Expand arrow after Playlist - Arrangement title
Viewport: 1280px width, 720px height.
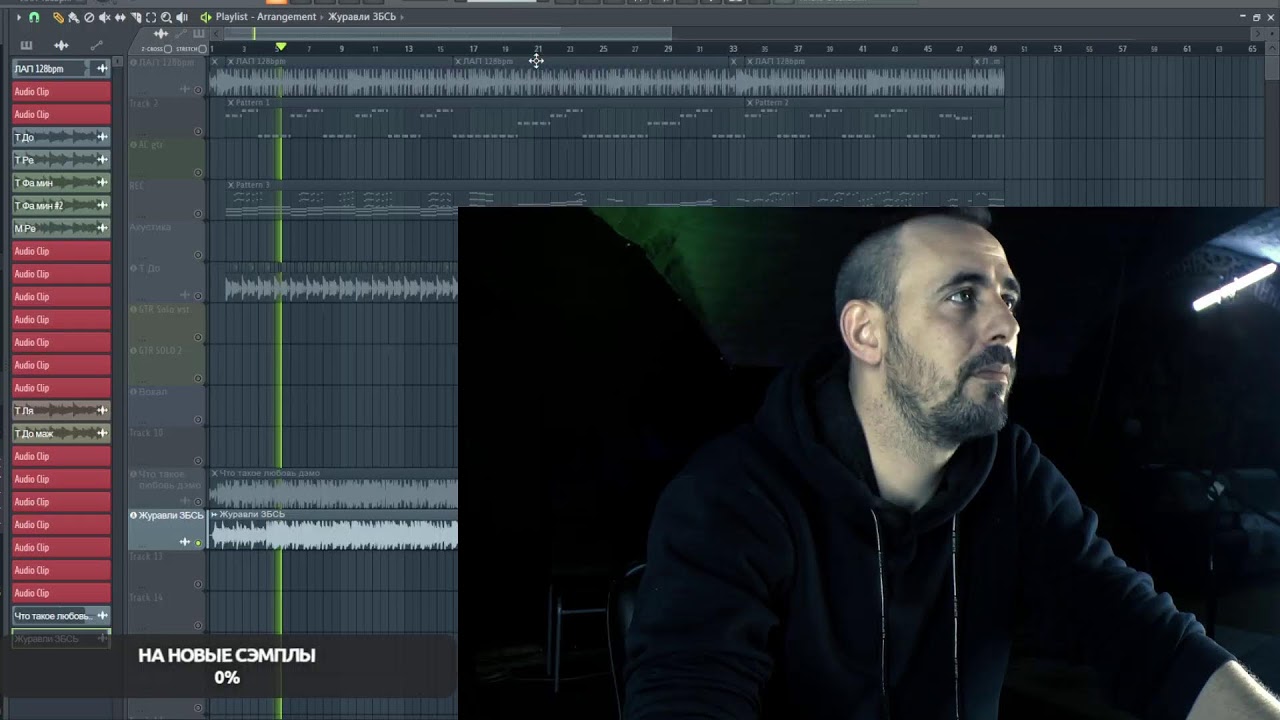pyautogui.click(x=322, y=17)
